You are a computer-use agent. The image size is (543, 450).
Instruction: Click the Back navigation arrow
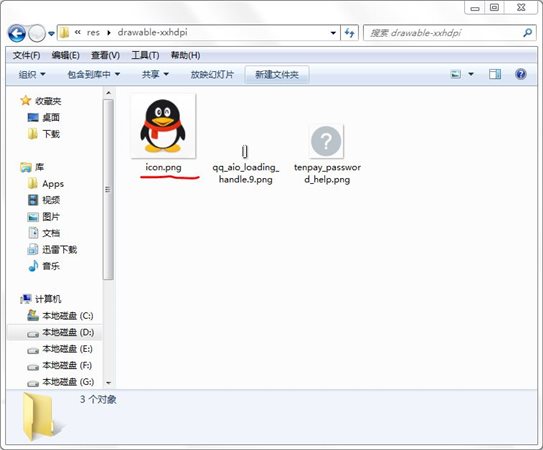tap(17, 33)
